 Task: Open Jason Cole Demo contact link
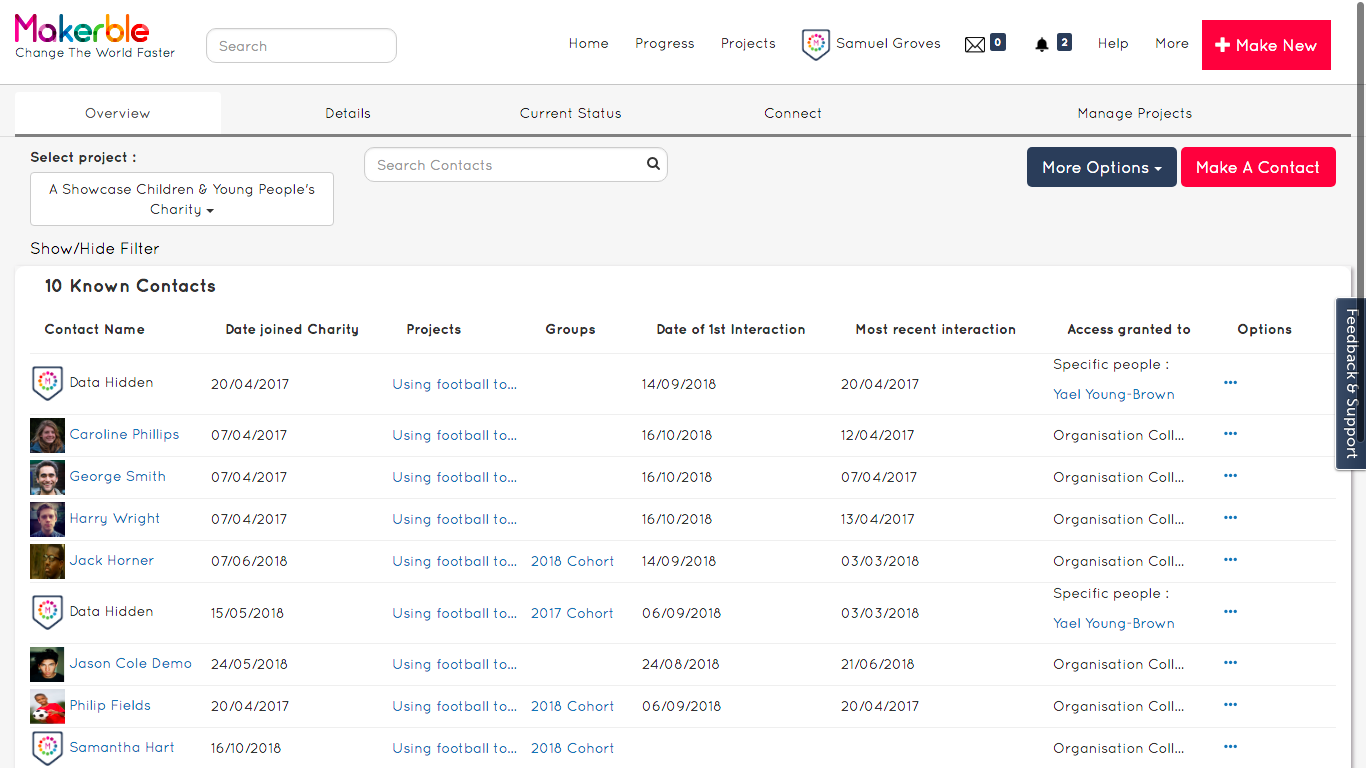pyautogui.click(x=131, y=663)
